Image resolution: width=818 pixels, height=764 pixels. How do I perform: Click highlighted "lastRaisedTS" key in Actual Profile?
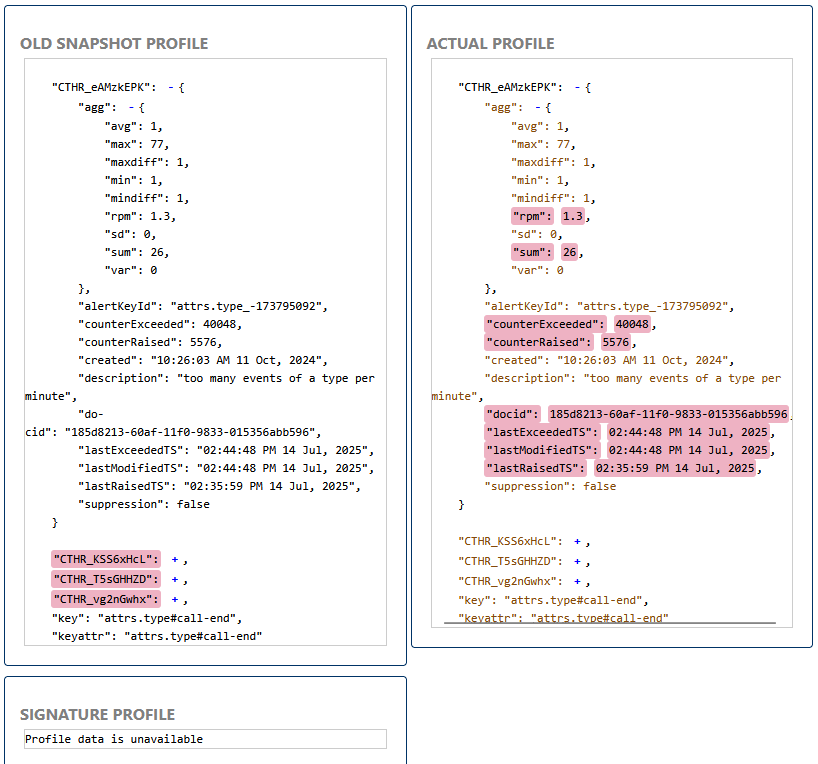[536, 468]
